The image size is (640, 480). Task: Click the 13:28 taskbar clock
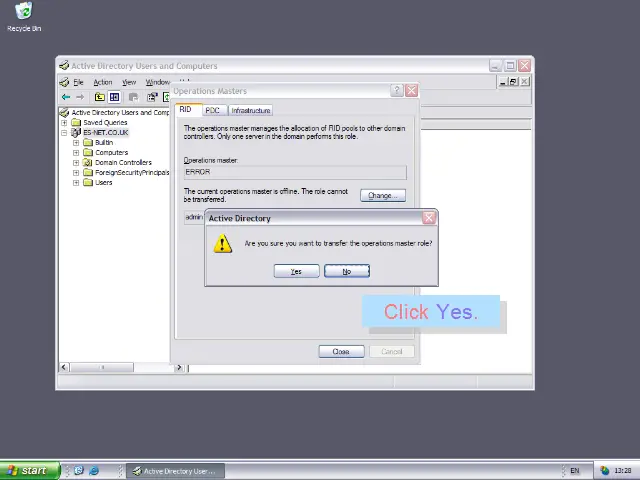tap(622, 471)
